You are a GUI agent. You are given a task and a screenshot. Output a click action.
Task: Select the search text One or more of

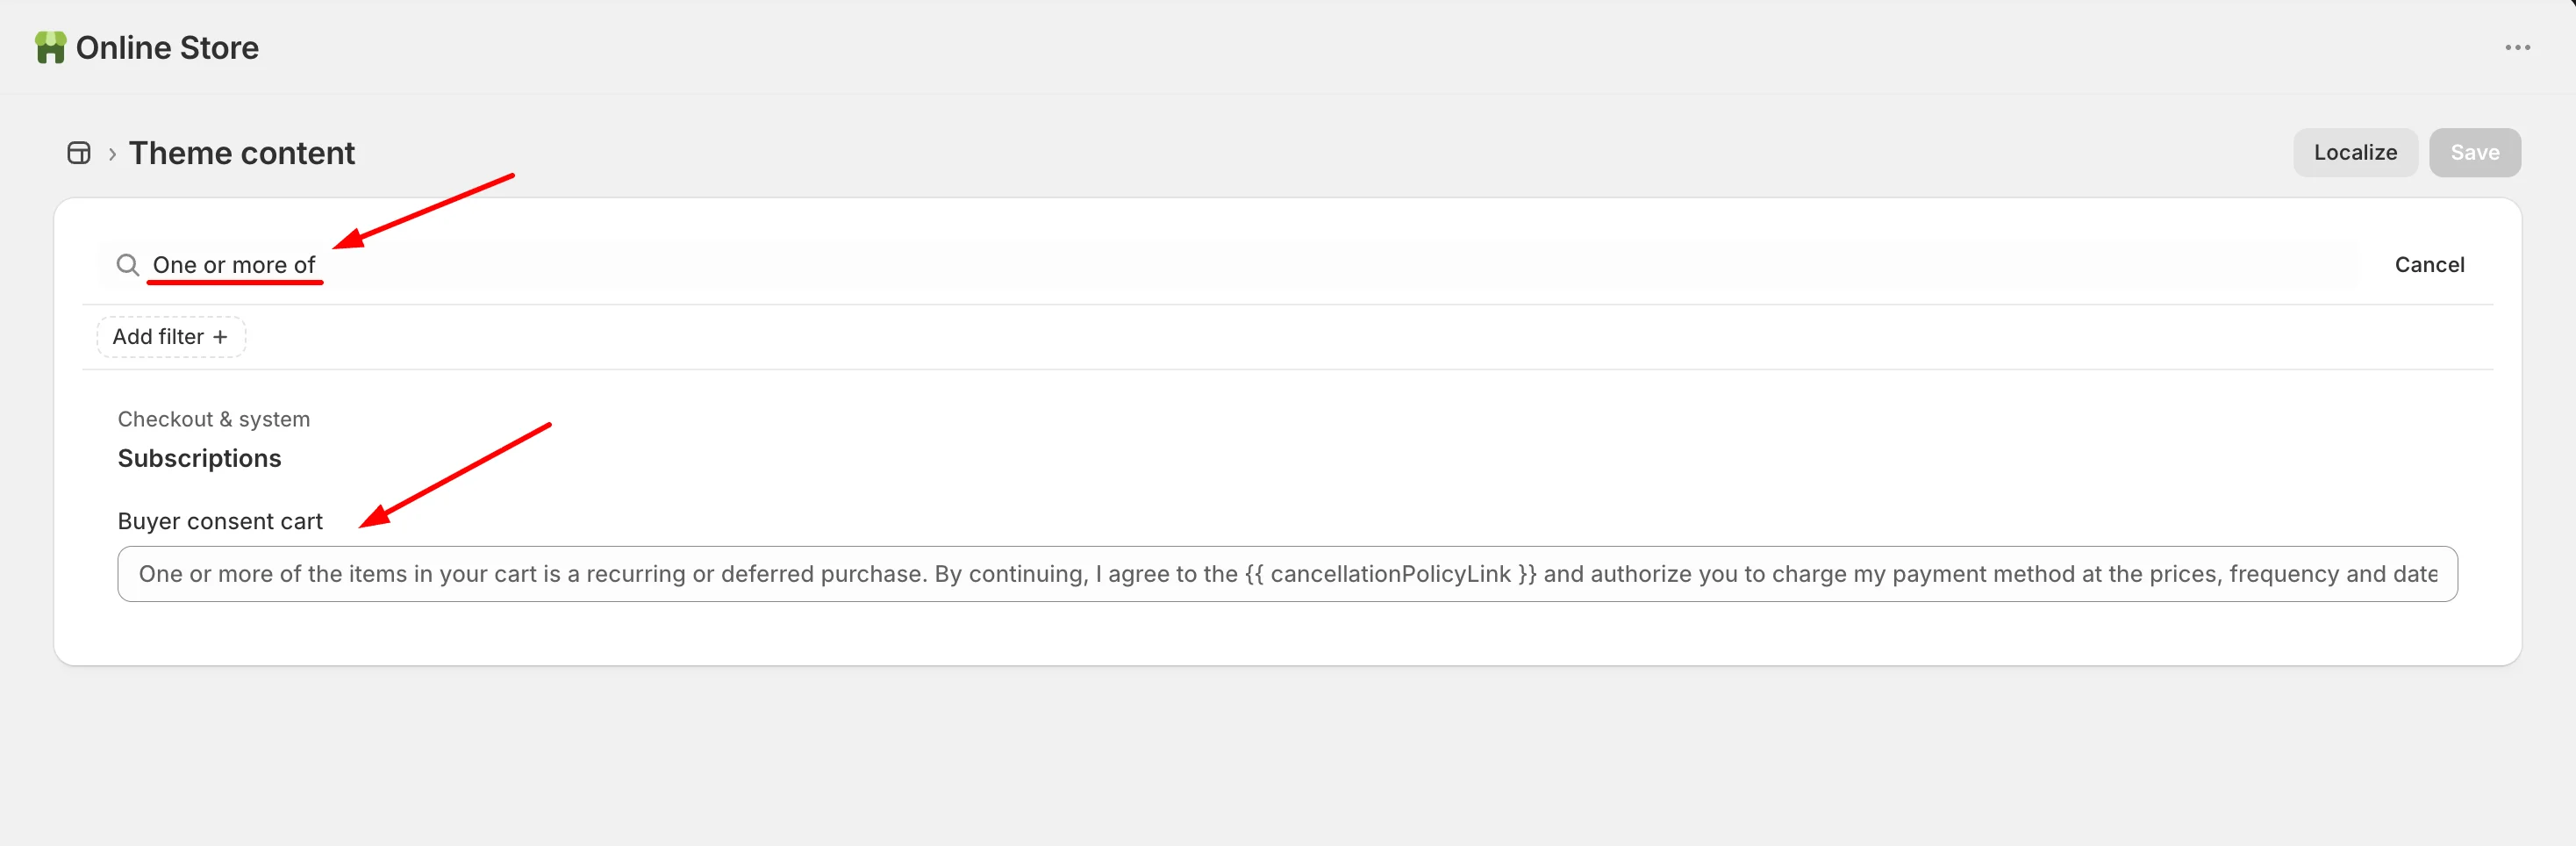234,264
